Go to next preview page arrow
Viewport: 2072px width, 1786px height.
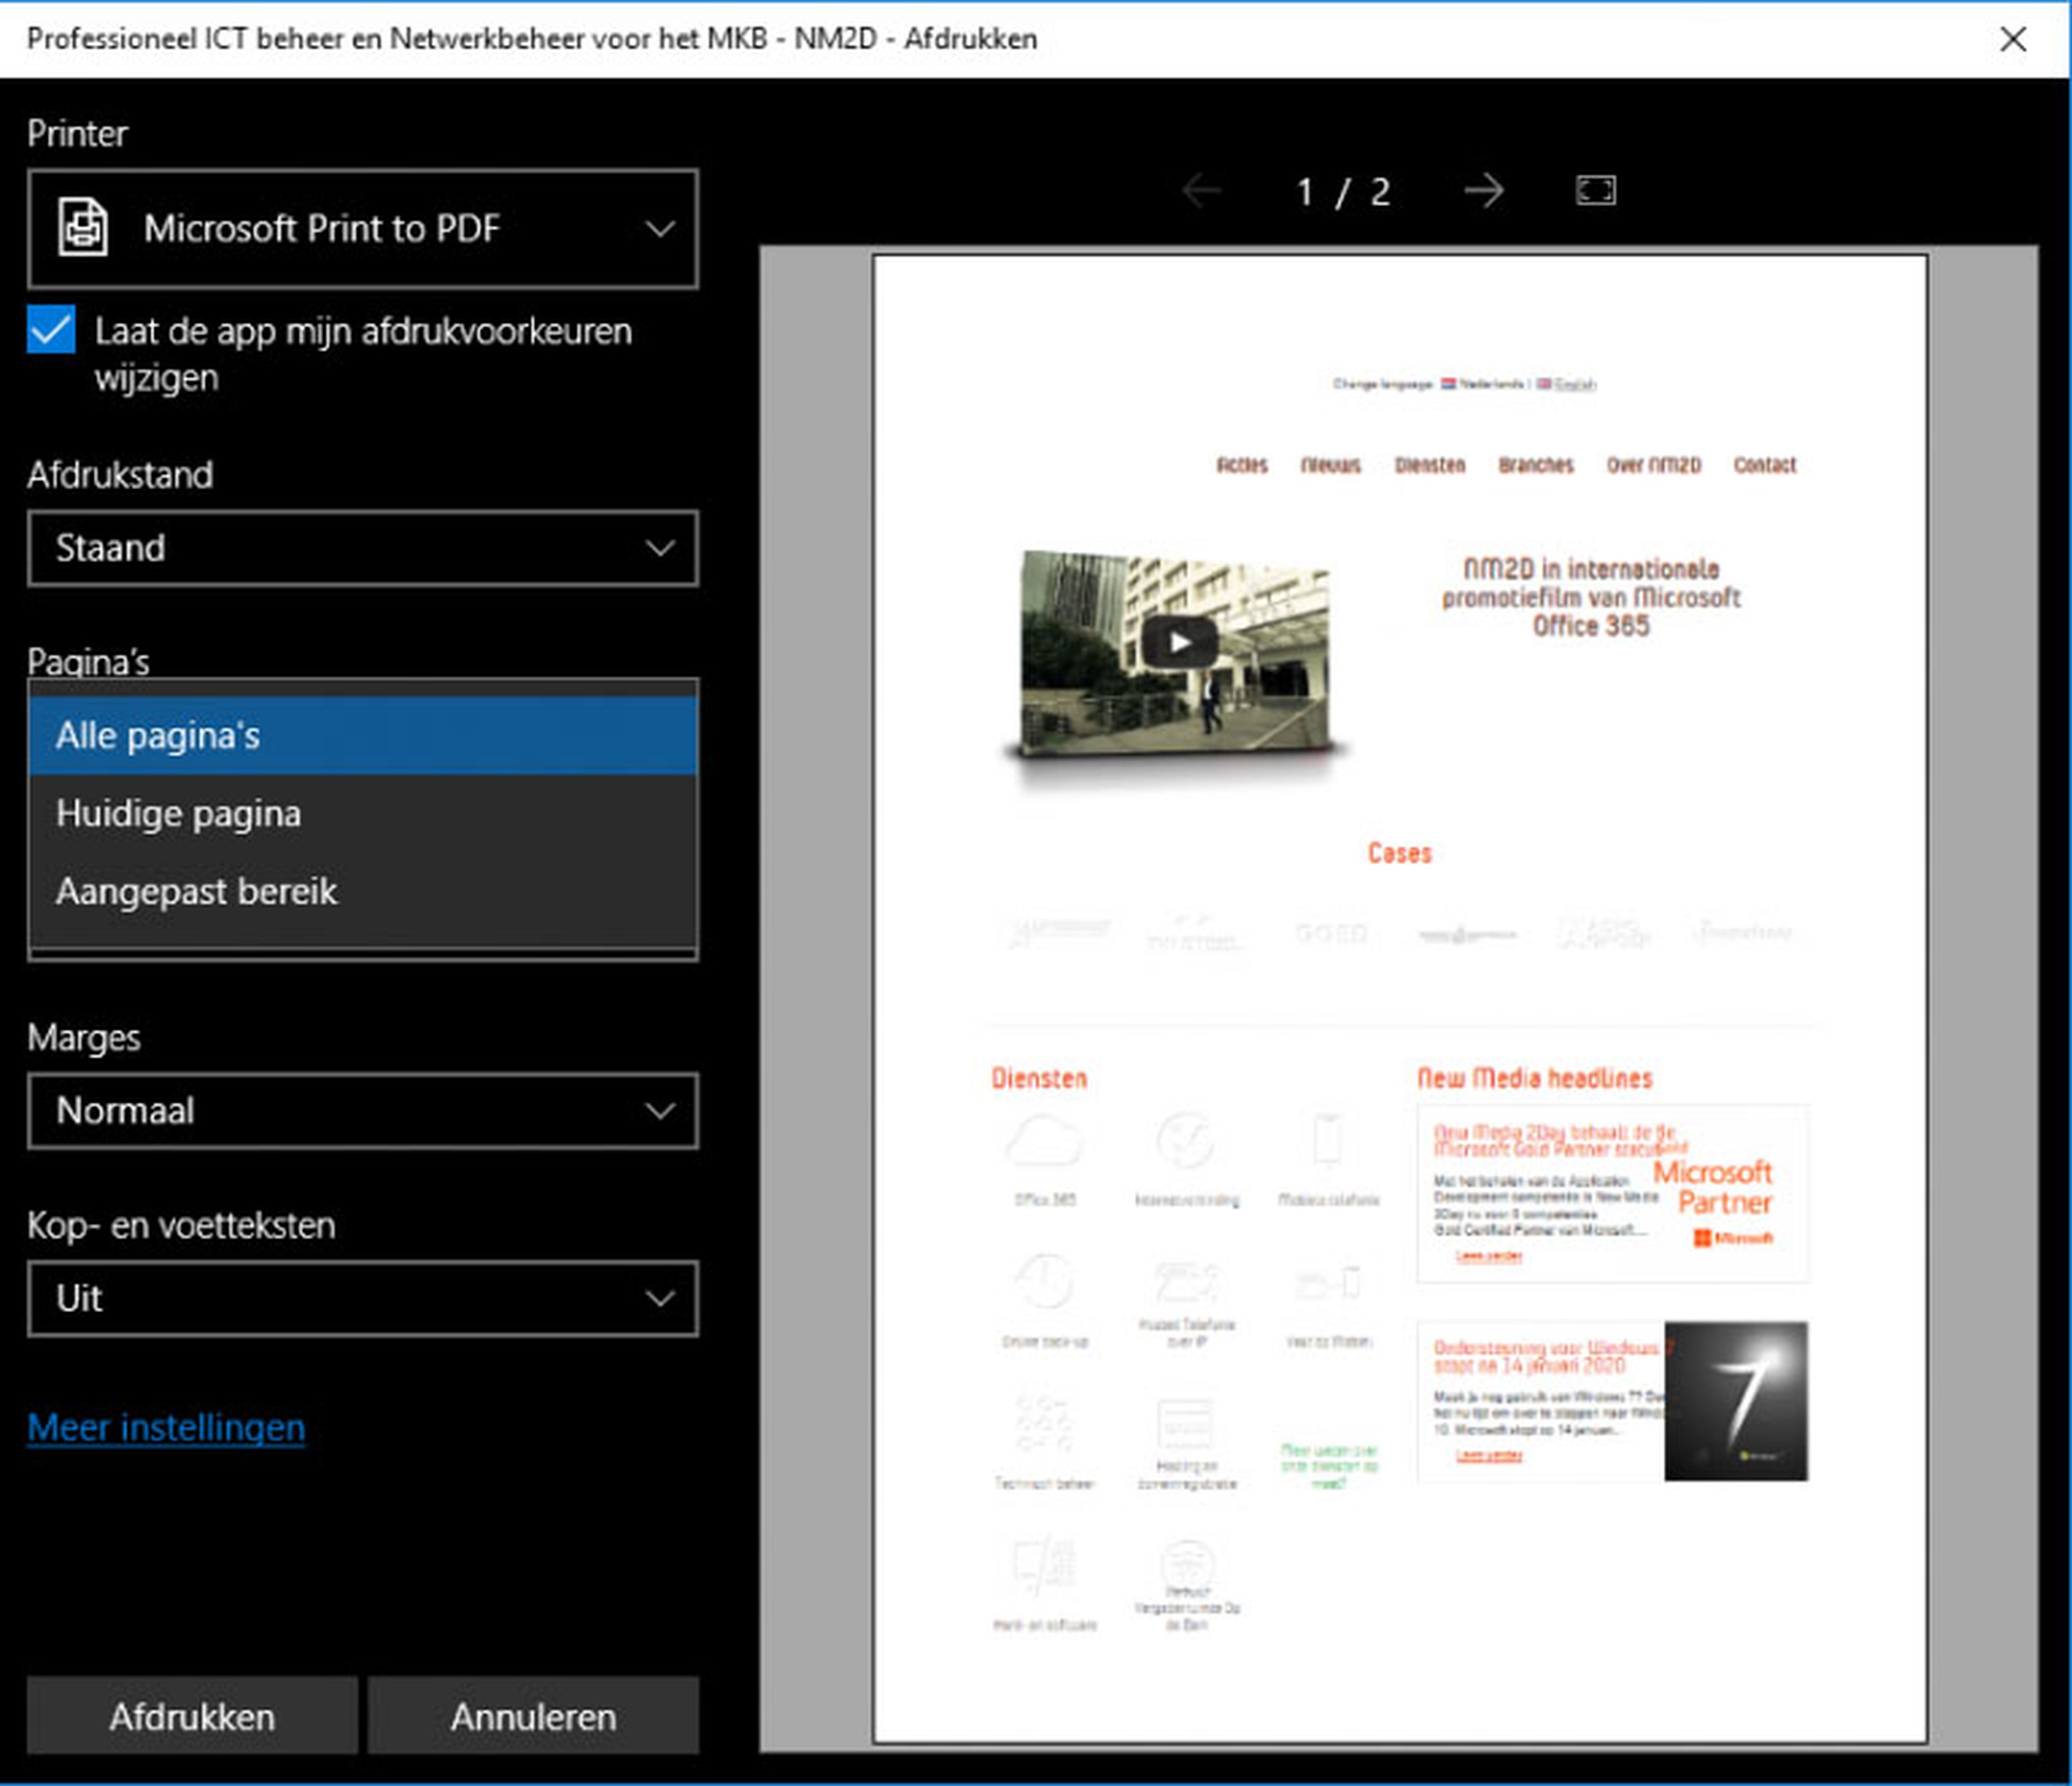point(1483,190)
